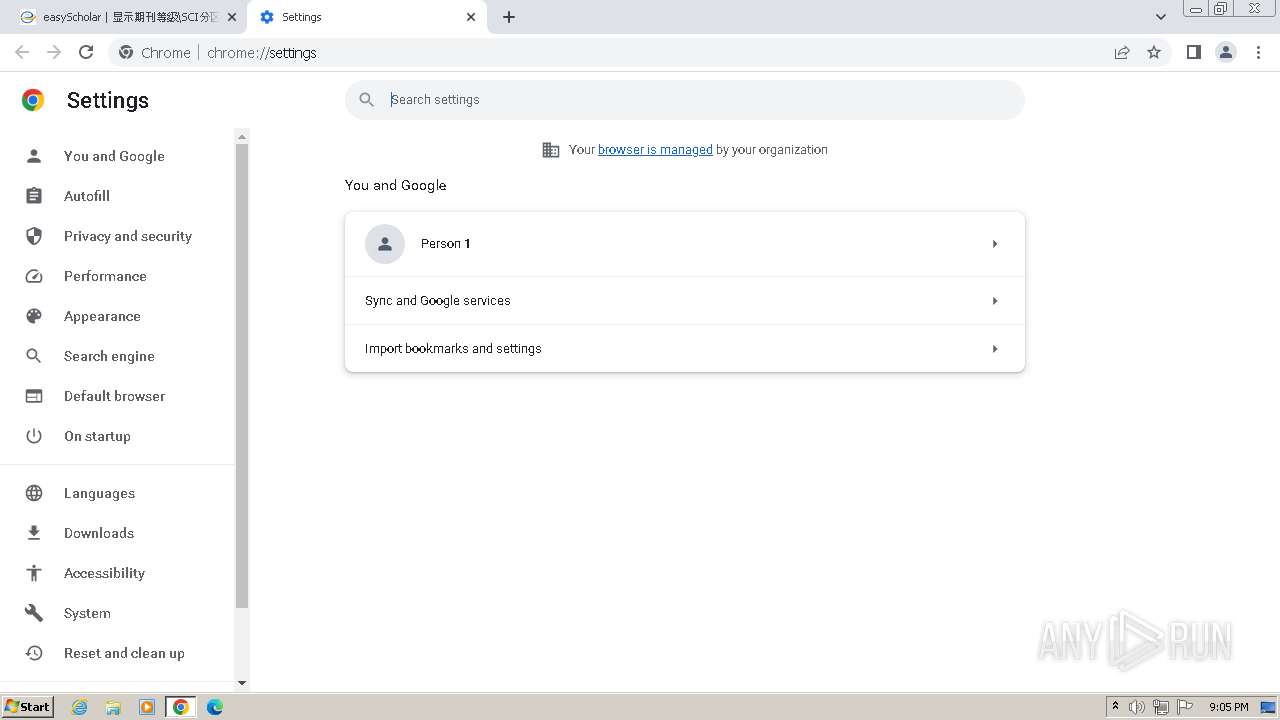Open the Appearance section

coord(102,316)
